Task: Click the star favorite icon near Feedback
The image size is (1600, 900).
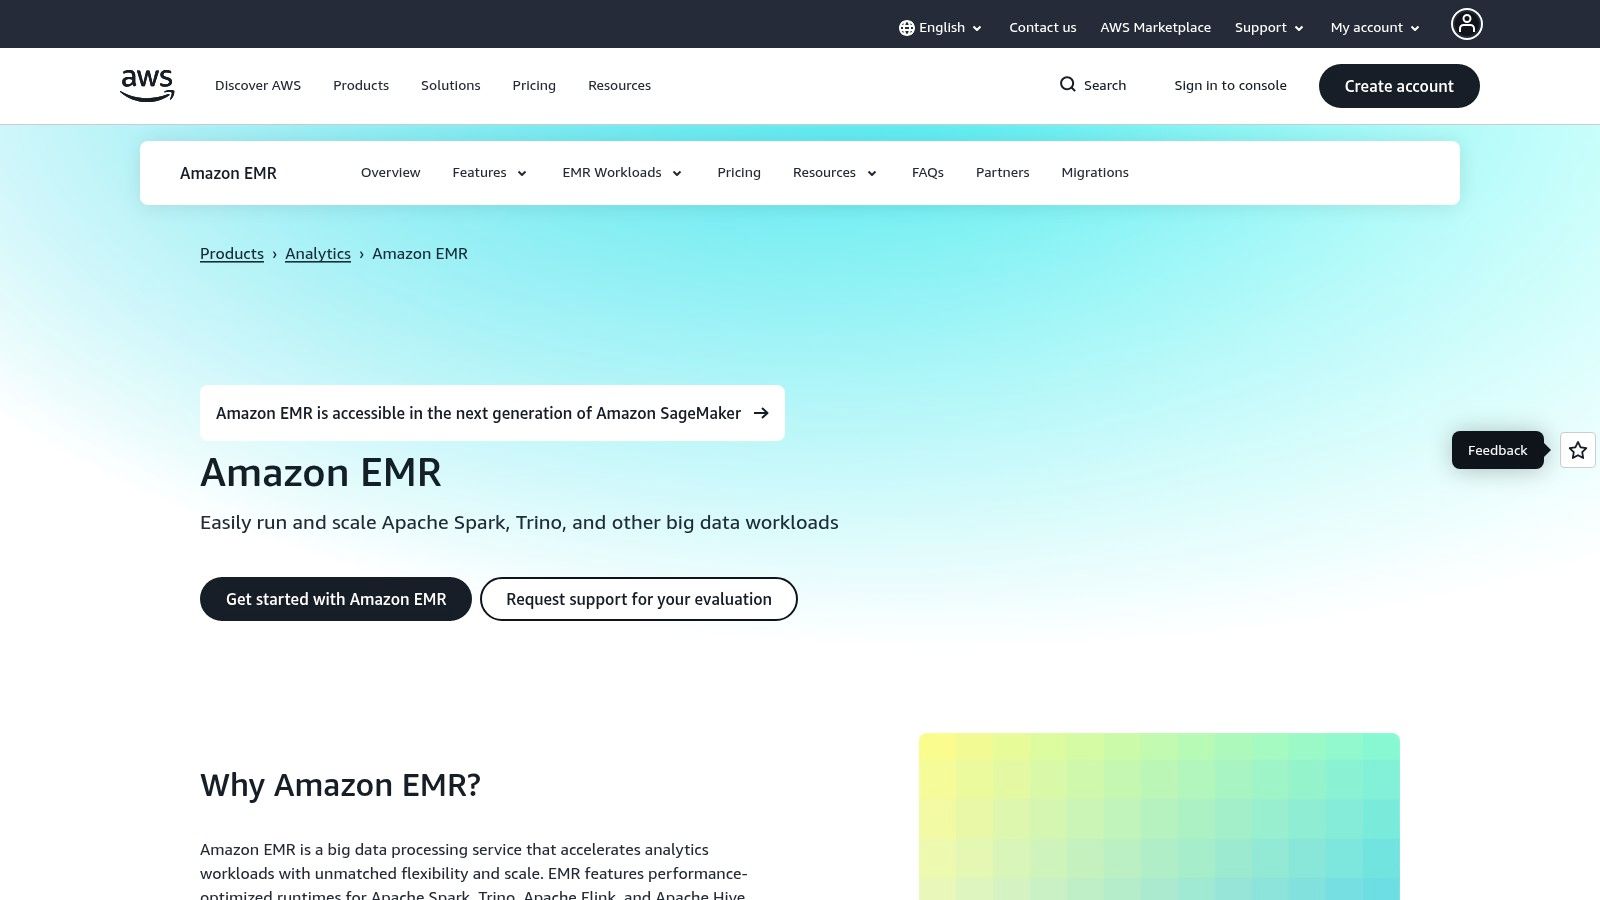Action: coord(1577,450)
